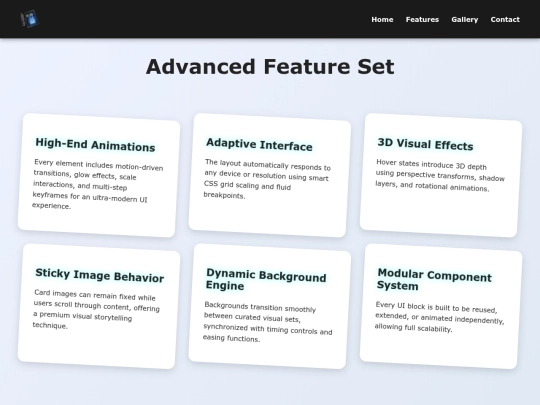Image resolution: width=540 pixels, height=405 pixels.
Task: Go to the Features nav link
Action: click(x=422, y=20)
